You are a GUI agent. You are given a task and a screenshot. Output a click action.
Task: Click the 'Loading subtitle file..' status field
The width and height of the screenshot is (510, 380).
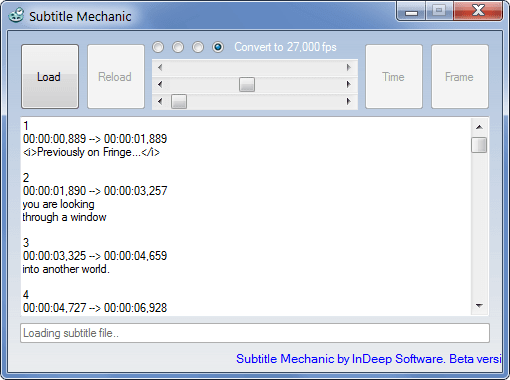pyautogui.click(x=255, y=333)
